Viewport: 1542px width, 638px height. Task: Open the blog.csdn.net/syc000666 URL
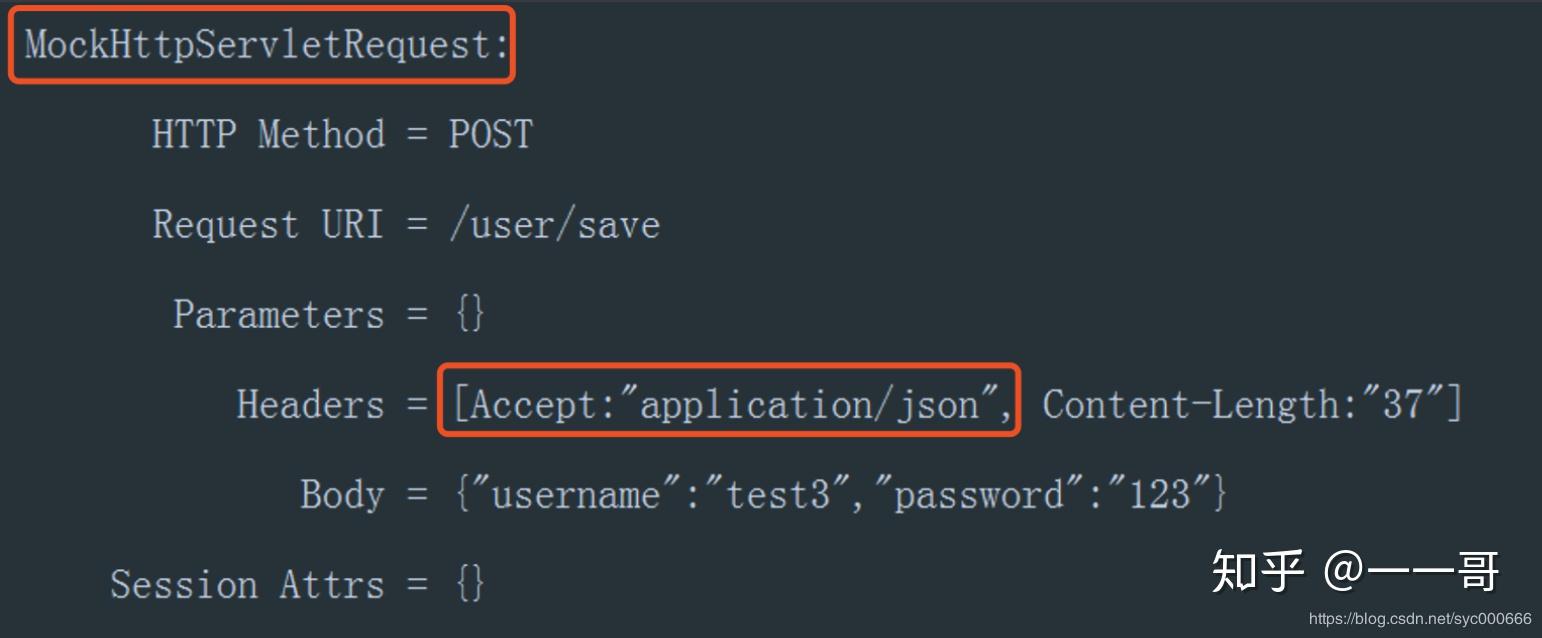(1420, 619)
